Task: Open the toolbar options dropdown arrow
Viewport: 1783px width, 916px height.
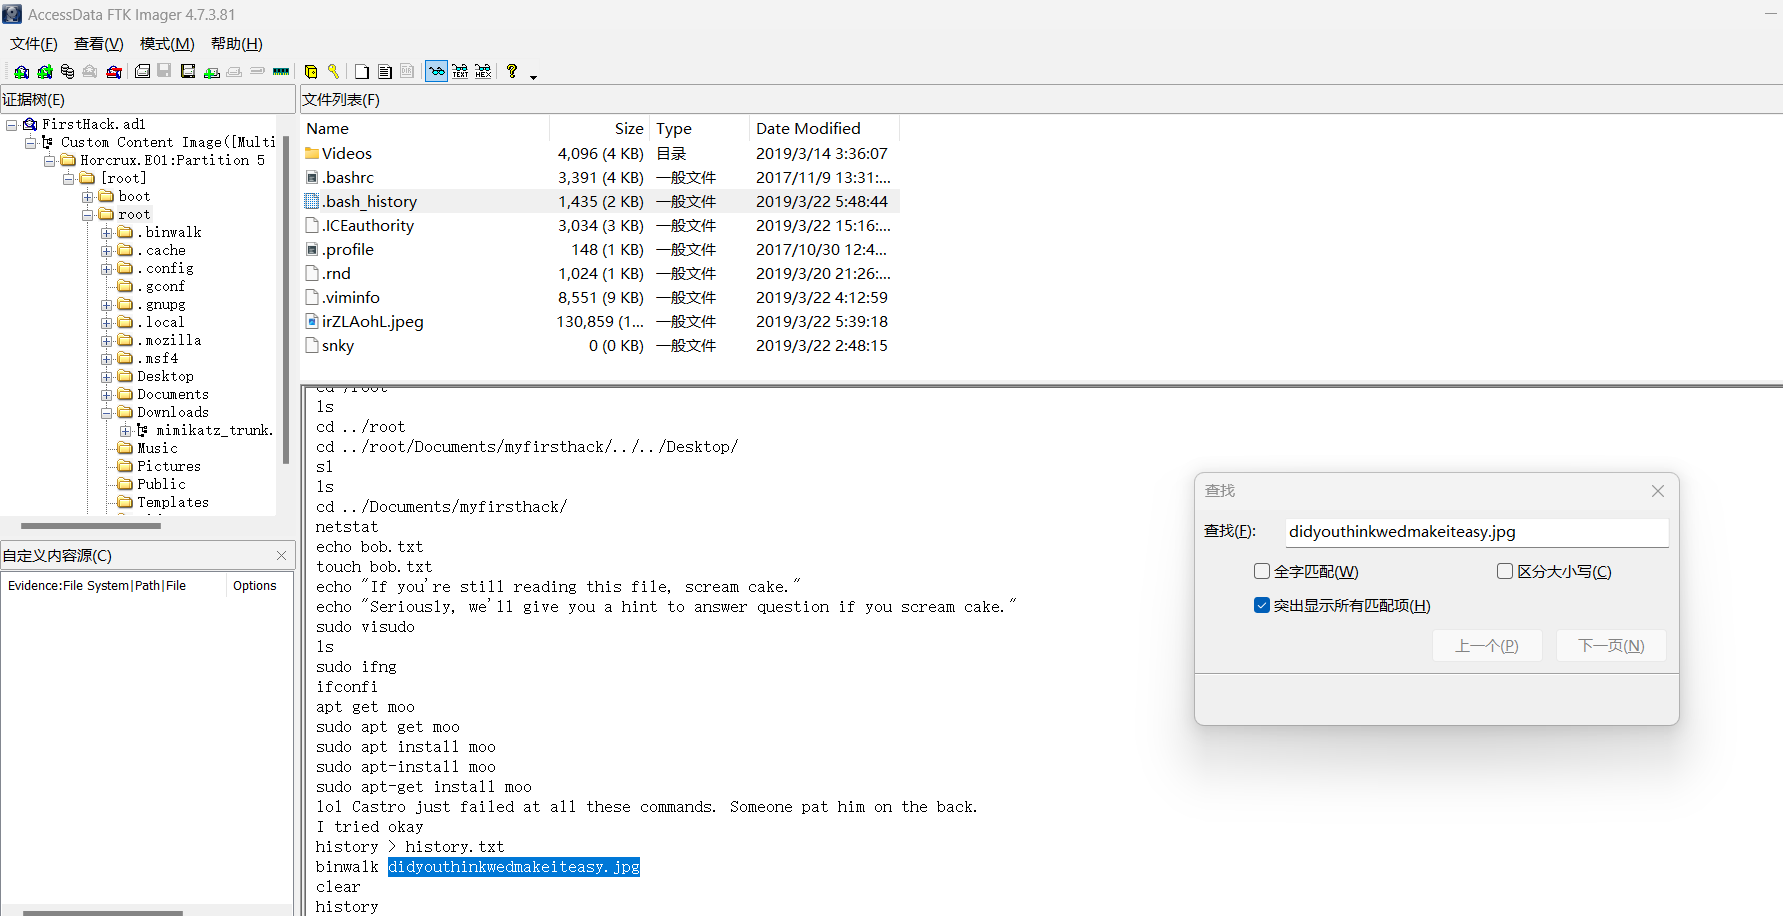Action: [x=534, y=76]
